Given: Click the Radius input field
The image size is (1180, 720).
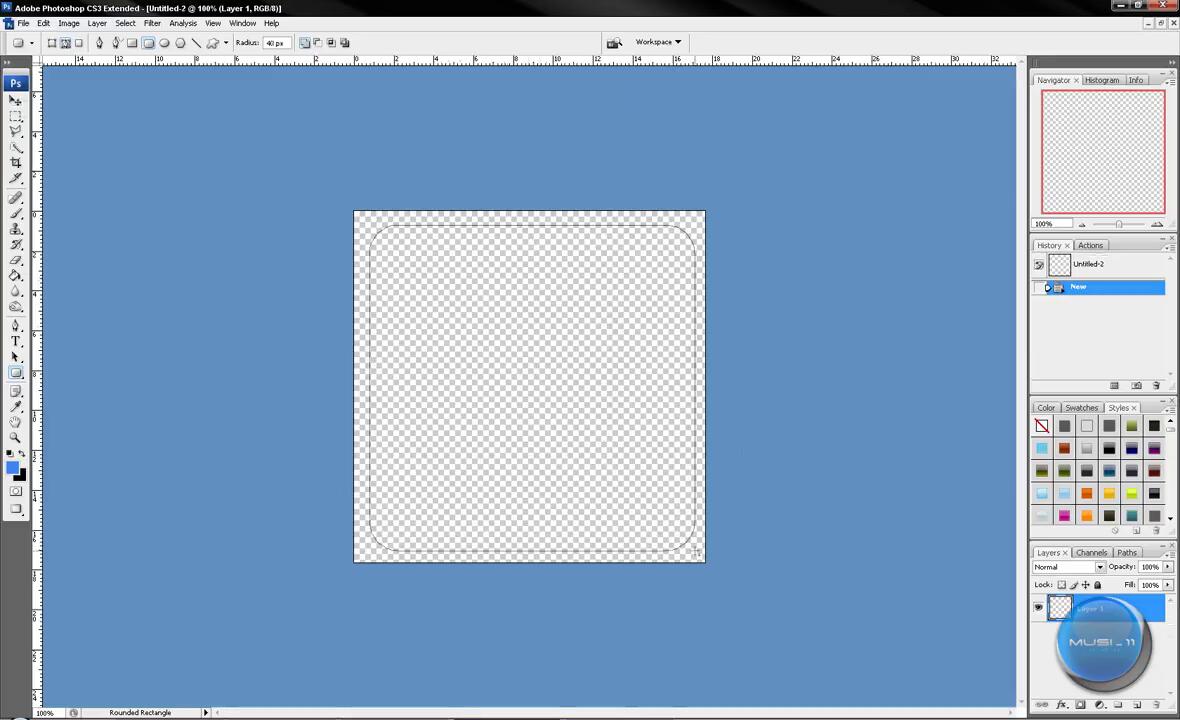Looking at the screenshot, I should click(x=277, y=43).
